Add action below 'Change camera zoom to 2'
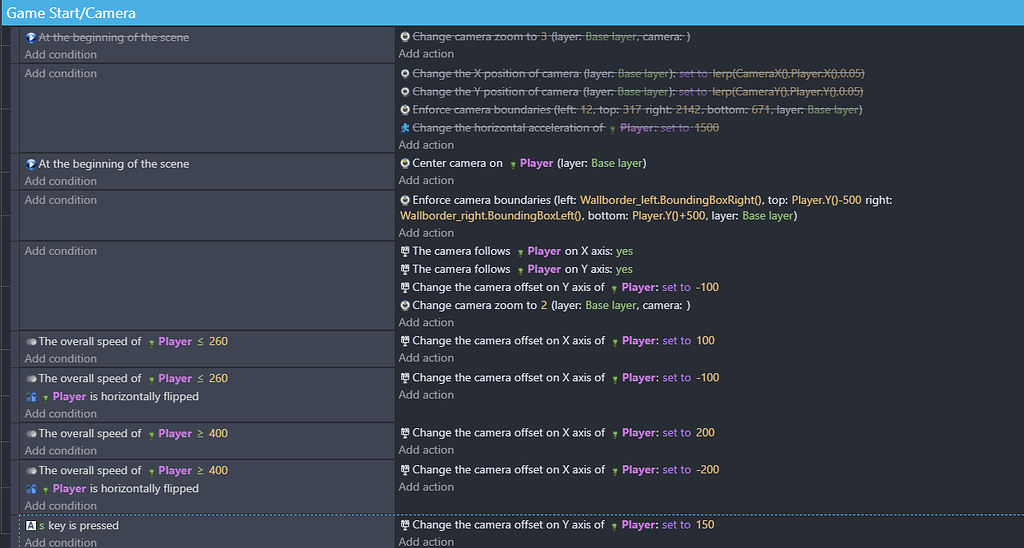Screen dimensions: 1024x548 [426, 322]
